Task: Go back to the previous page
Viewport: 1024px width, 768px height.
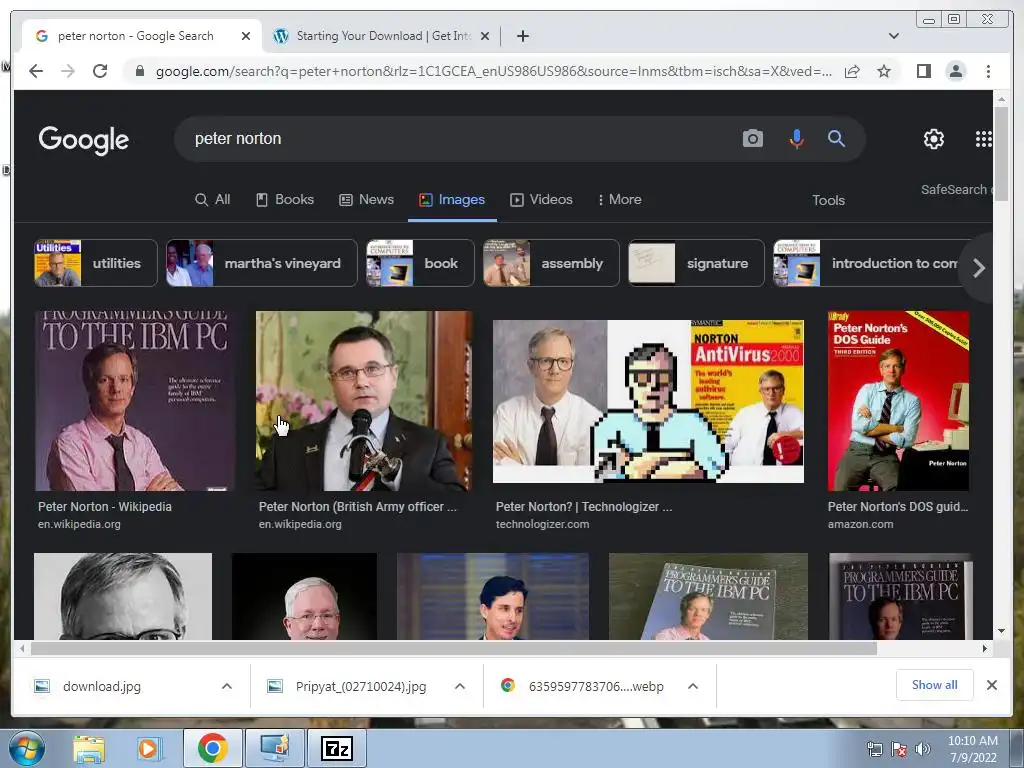Action: pyautogui.click(x=36, y=71)
